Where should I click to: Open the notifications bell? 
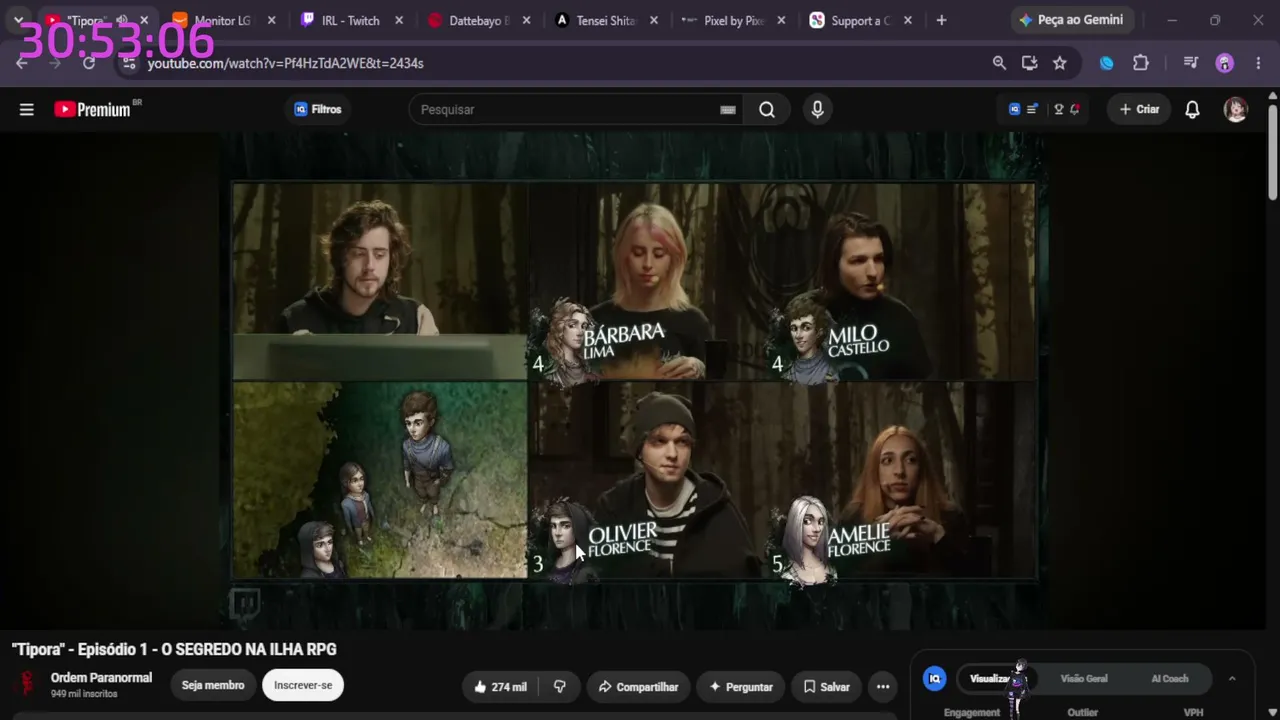point(1192,110)
